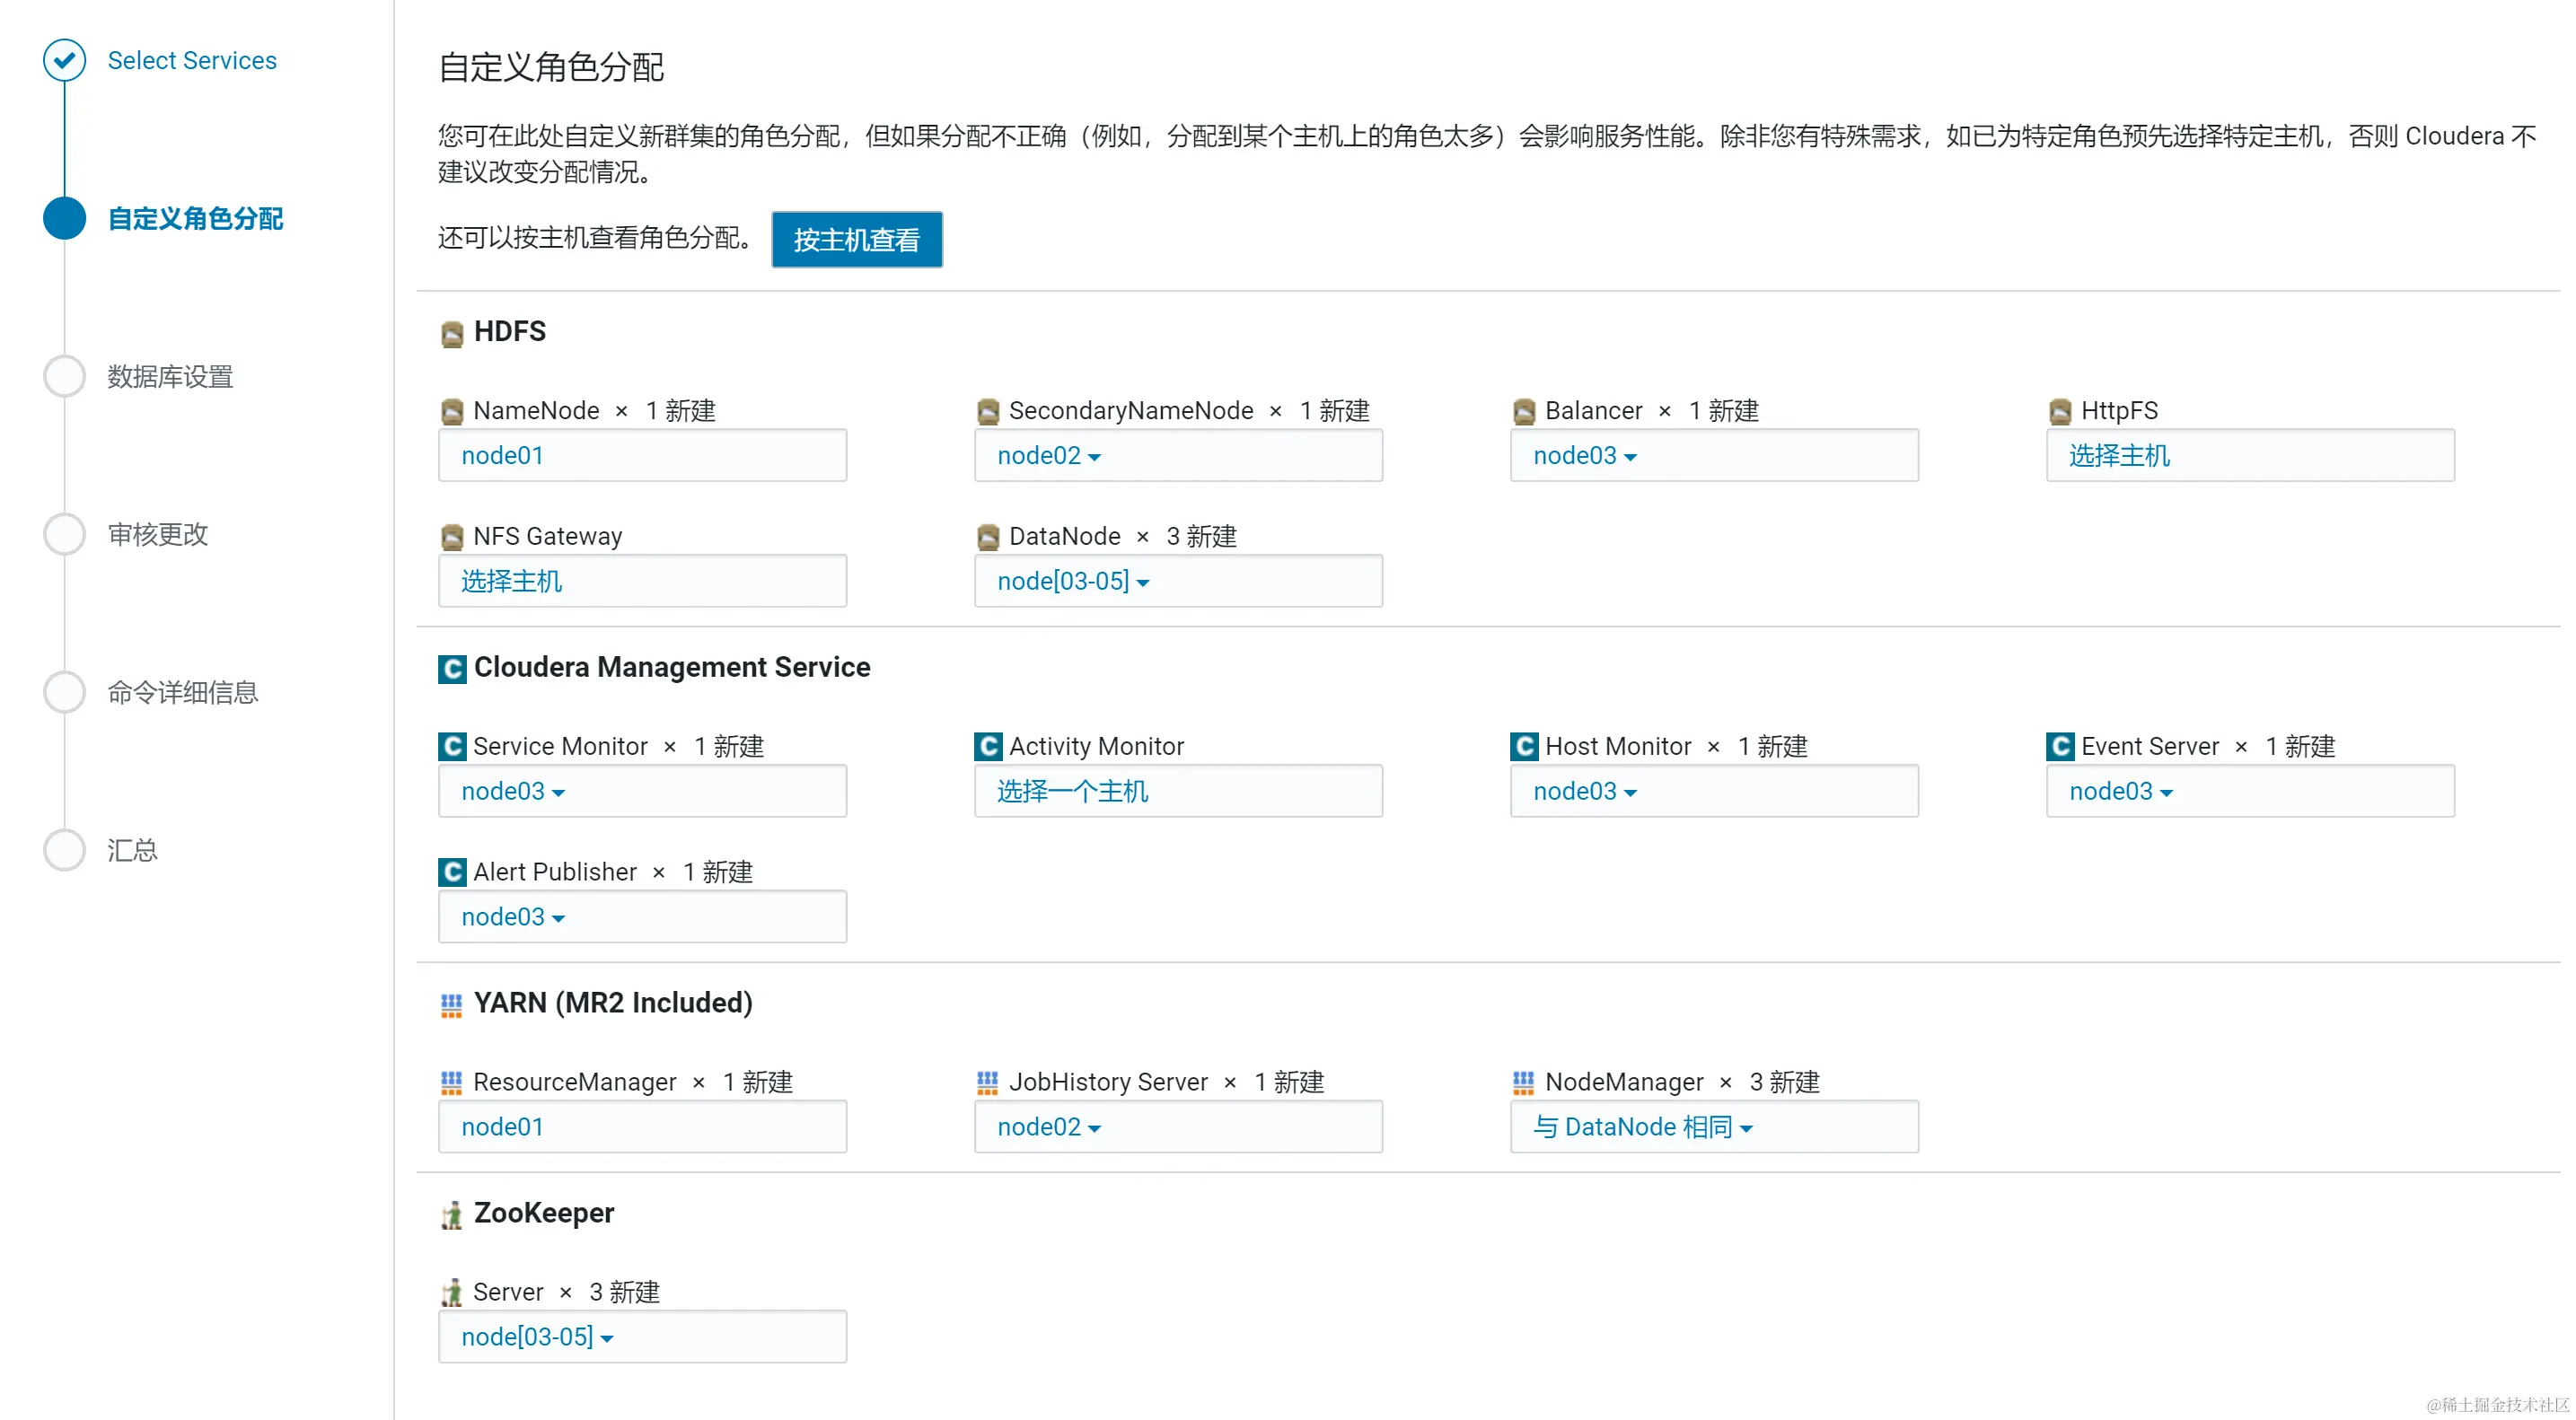This screenshot has width=2576, height=1420.
Task: Click the completed Select Services checkmark icon
Action: pyautogui.click(x=65, y=61)
